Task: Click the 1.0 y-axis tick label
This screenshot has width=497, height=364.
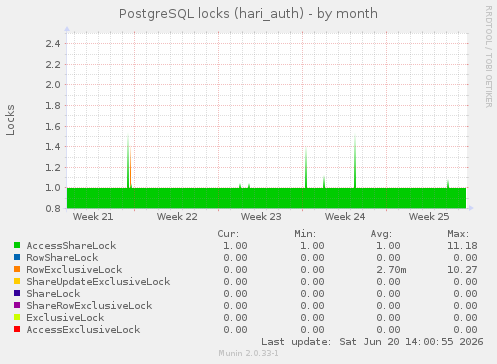Action: [53, 188]
